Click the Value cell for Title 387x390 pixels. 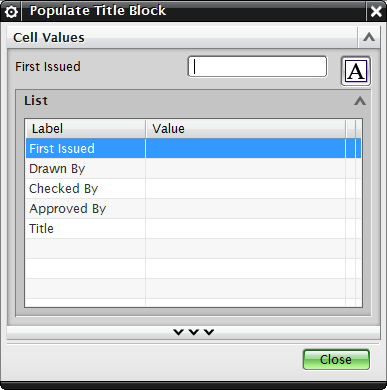point(246,229)
